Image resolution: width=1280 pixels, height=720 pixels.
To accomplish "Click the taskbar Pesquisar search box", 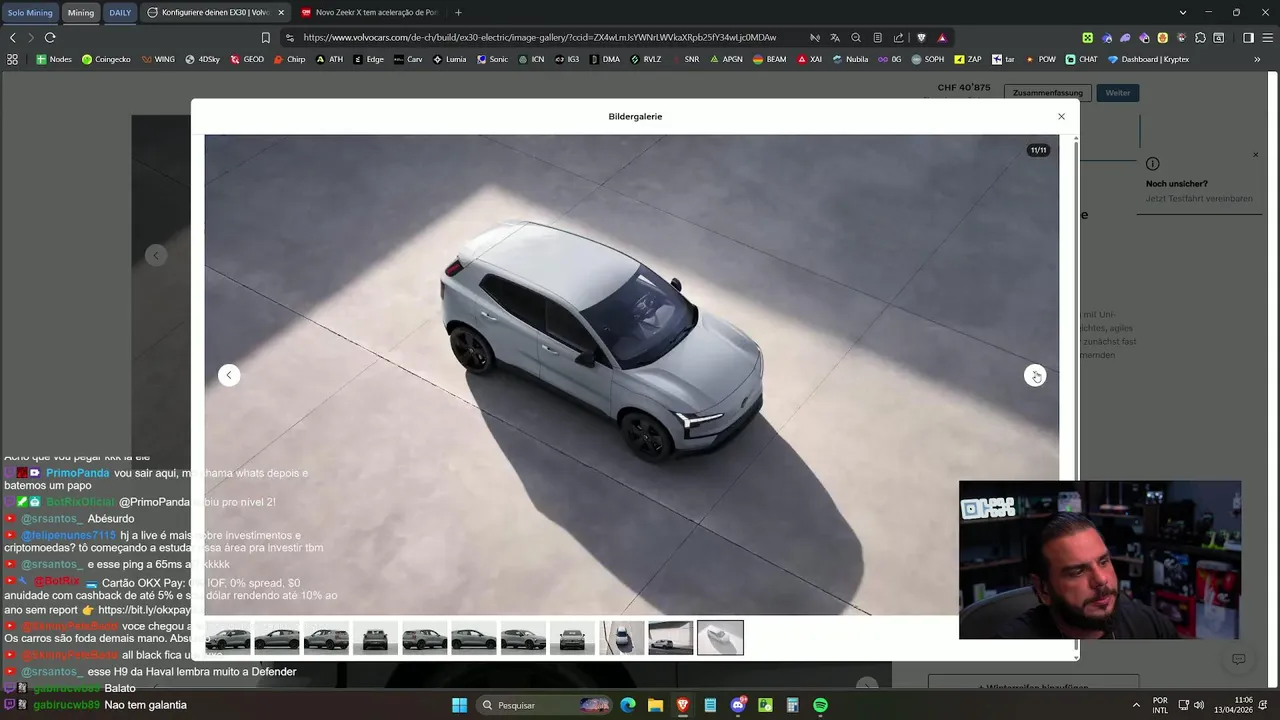I will (545, 705).
